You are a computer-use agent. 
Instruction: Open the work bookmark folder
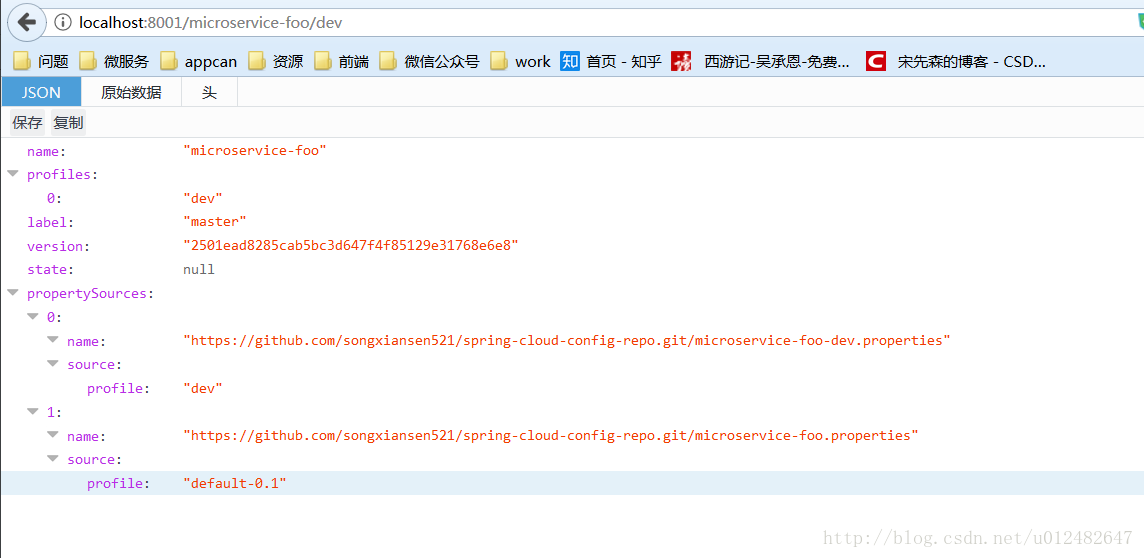pyautogui.click(x=521, y=61)
